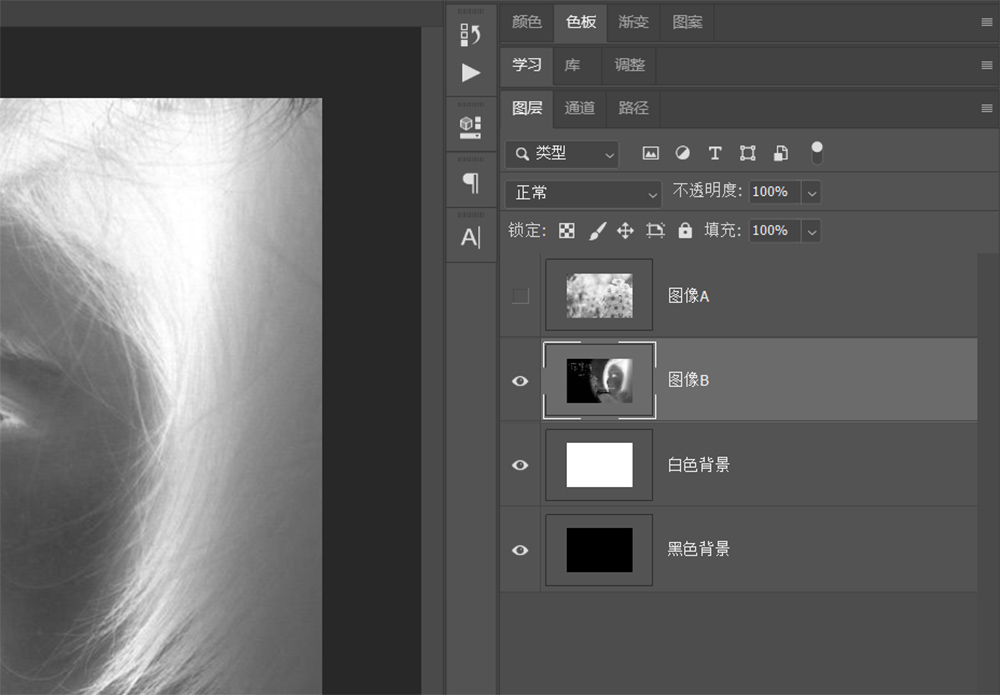The height and width of the screenshot is (695, 1000).
Task: Click the 图像B layer thumbnail
Action: pos(599,380)
